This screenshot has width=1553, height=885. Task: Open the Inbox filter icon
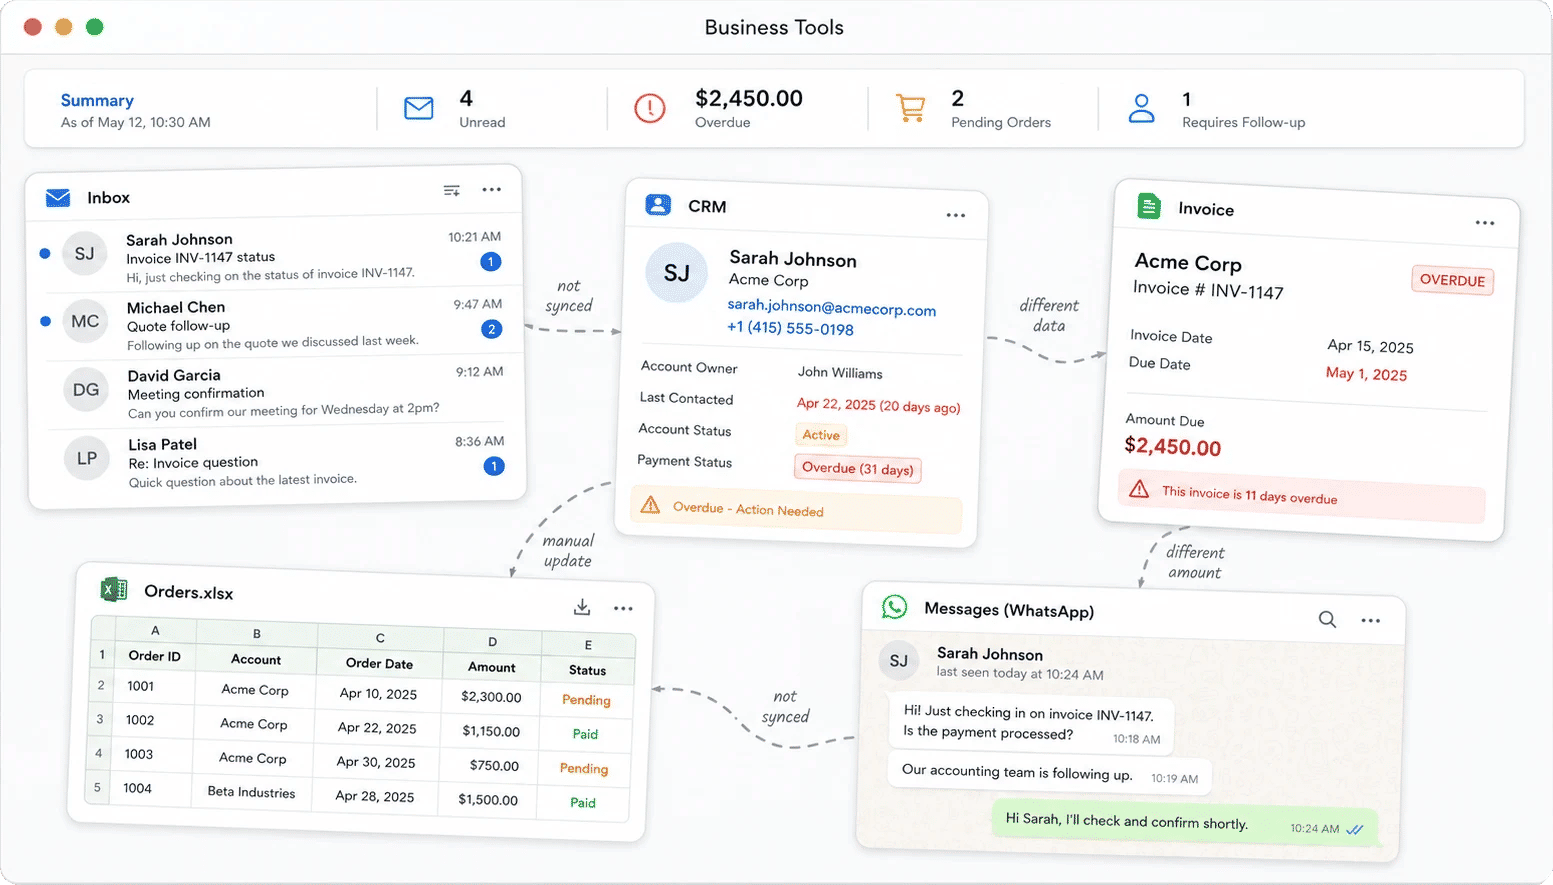tap(452, 190)
